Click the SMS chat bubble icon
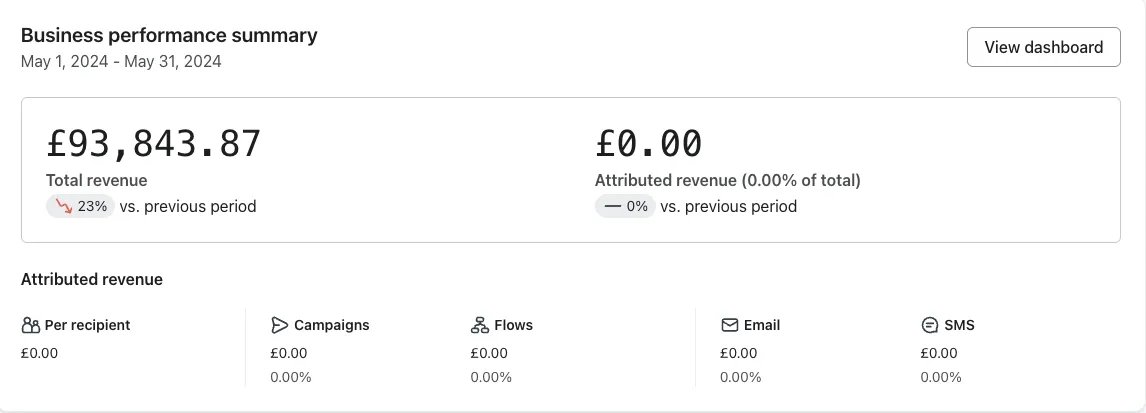Image resolution: width=1146 pixels, height=413 pixels. tap(930, 325)
